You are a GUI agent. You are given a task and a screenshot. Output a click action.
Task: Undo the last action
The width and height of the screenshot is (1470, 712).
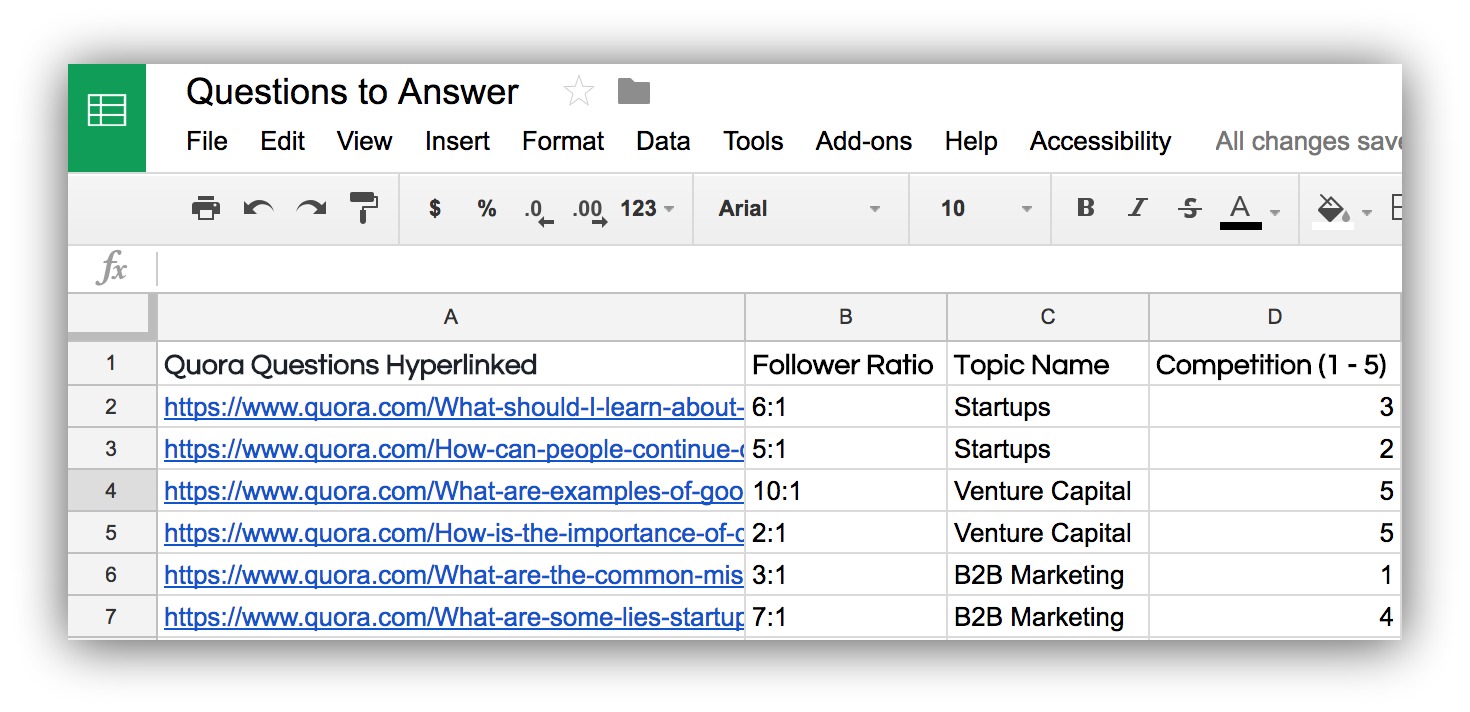(258, 209)
